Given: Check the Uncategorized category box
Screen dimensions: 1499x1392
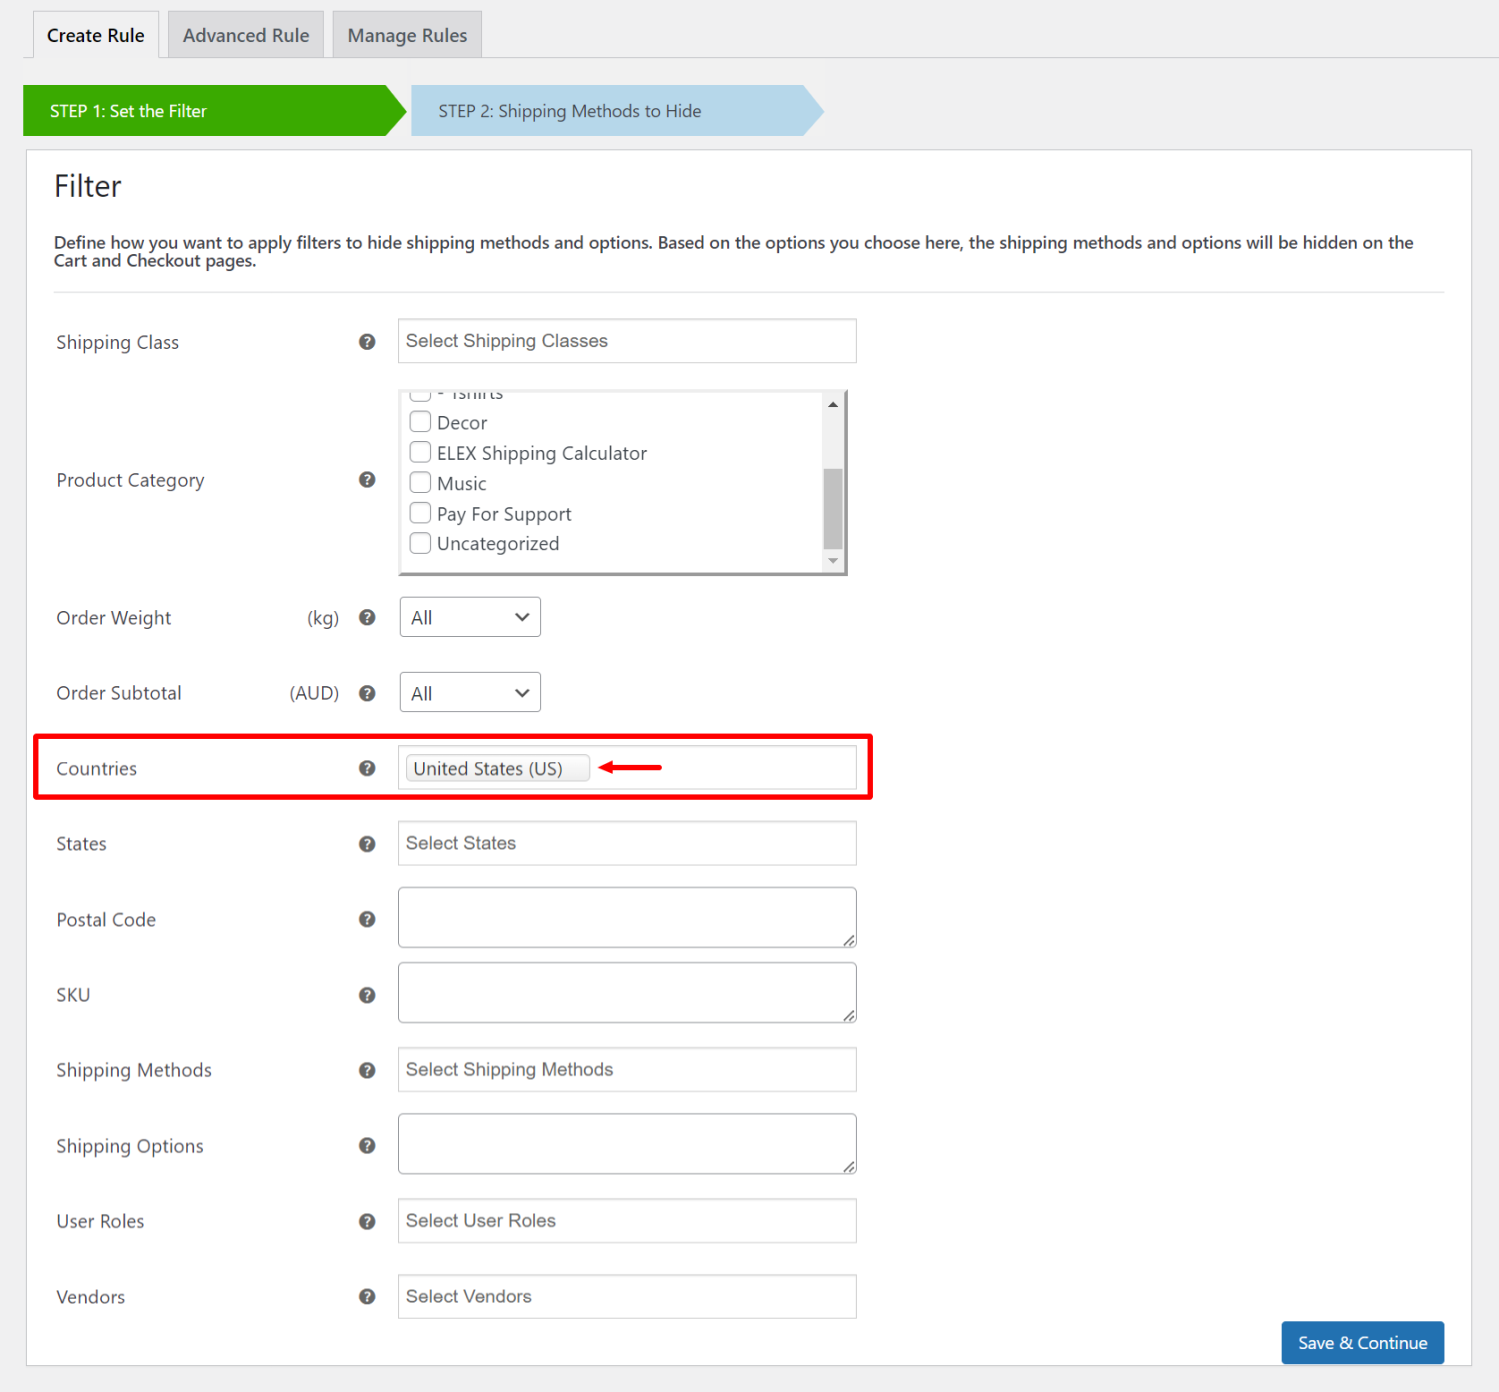Looking at the screenshot, I should [x=420, y=543].
